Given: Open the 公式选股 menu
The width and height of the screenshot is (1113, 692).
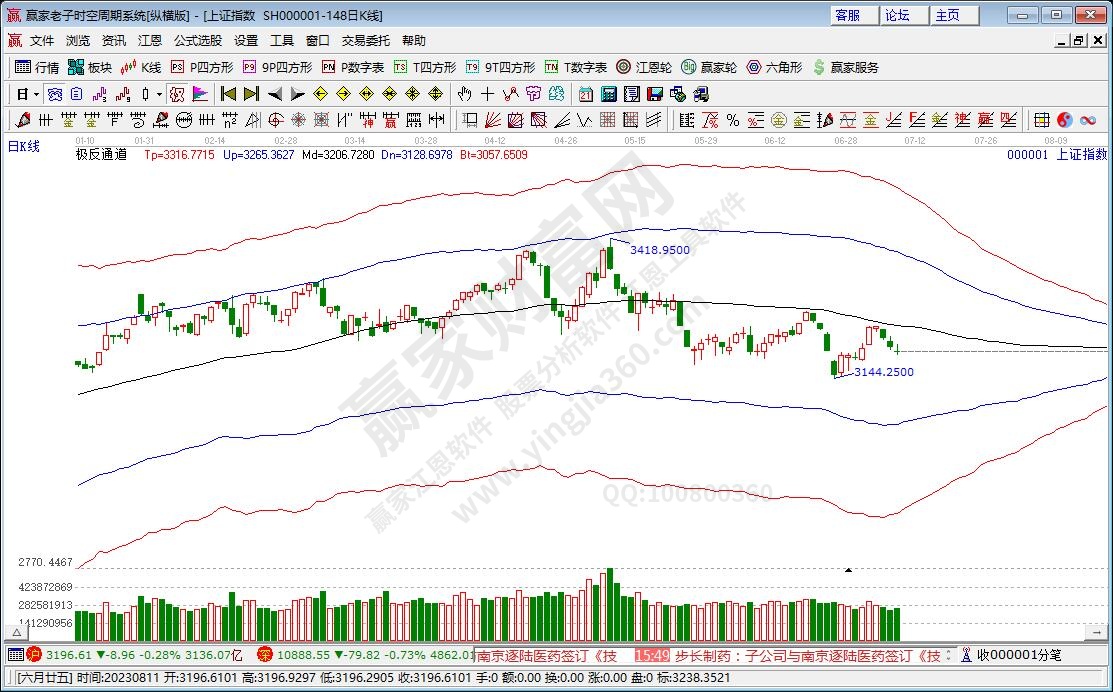Looking at the screenshot, I should pyautogui.click(x=197, y=41).
